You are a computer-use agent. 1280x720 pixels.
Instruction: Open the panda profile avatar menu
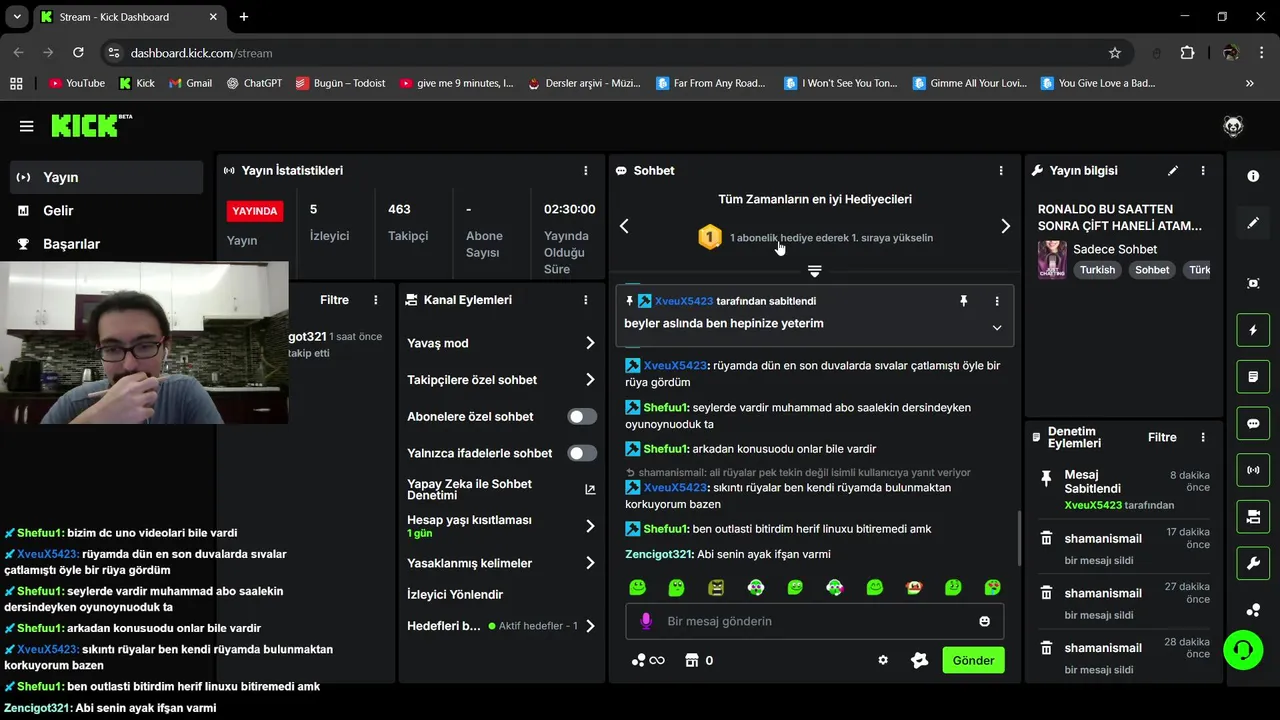click(x=1233, y=126)
